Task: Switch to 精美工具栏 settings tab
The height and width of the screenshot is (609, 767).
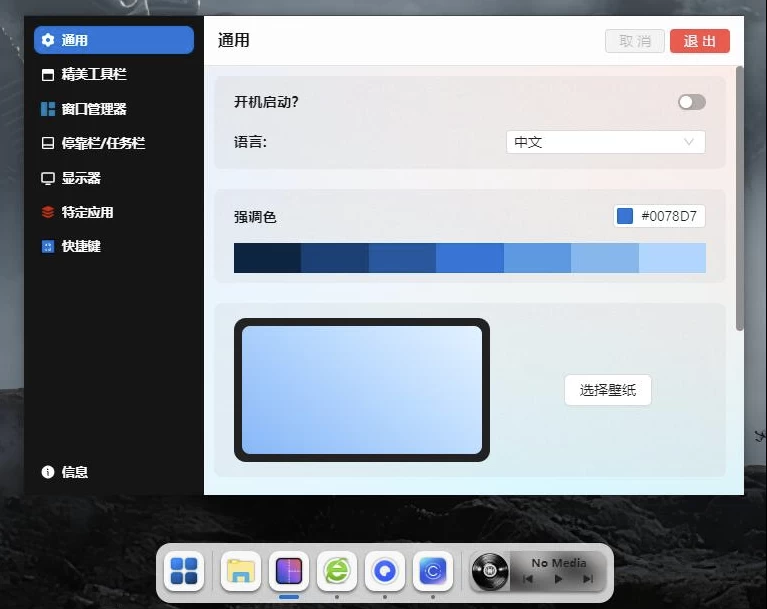Action: [x=93, y=75]
